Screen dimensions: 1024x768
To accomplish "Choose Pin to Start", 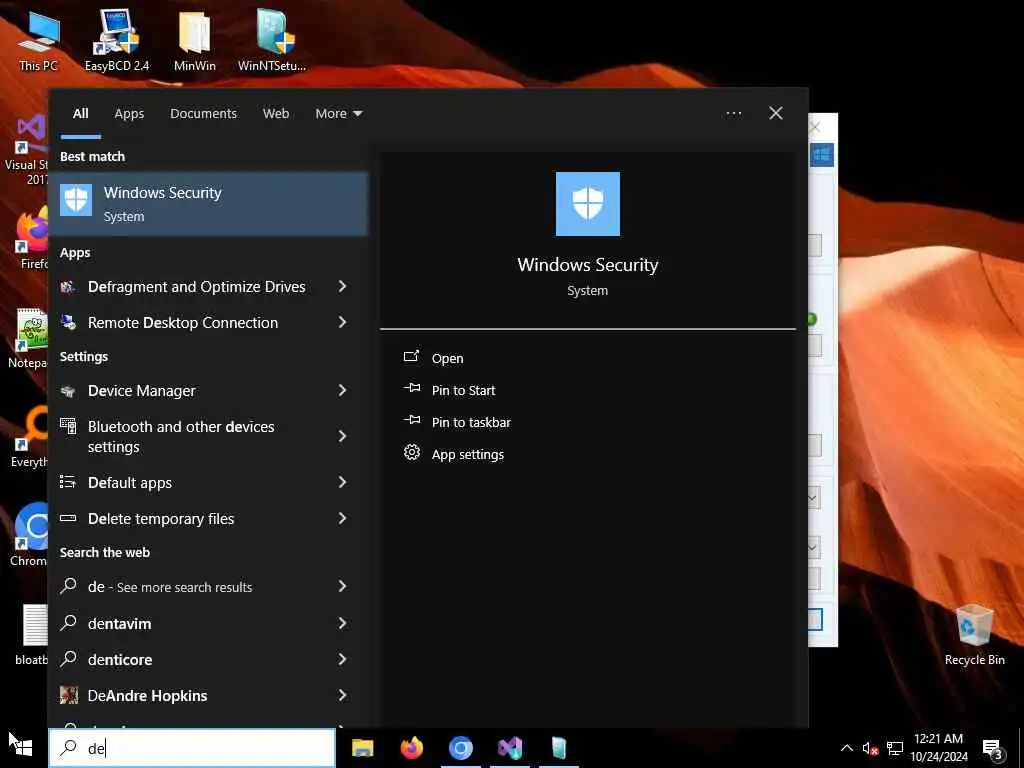I will point(463,391).
